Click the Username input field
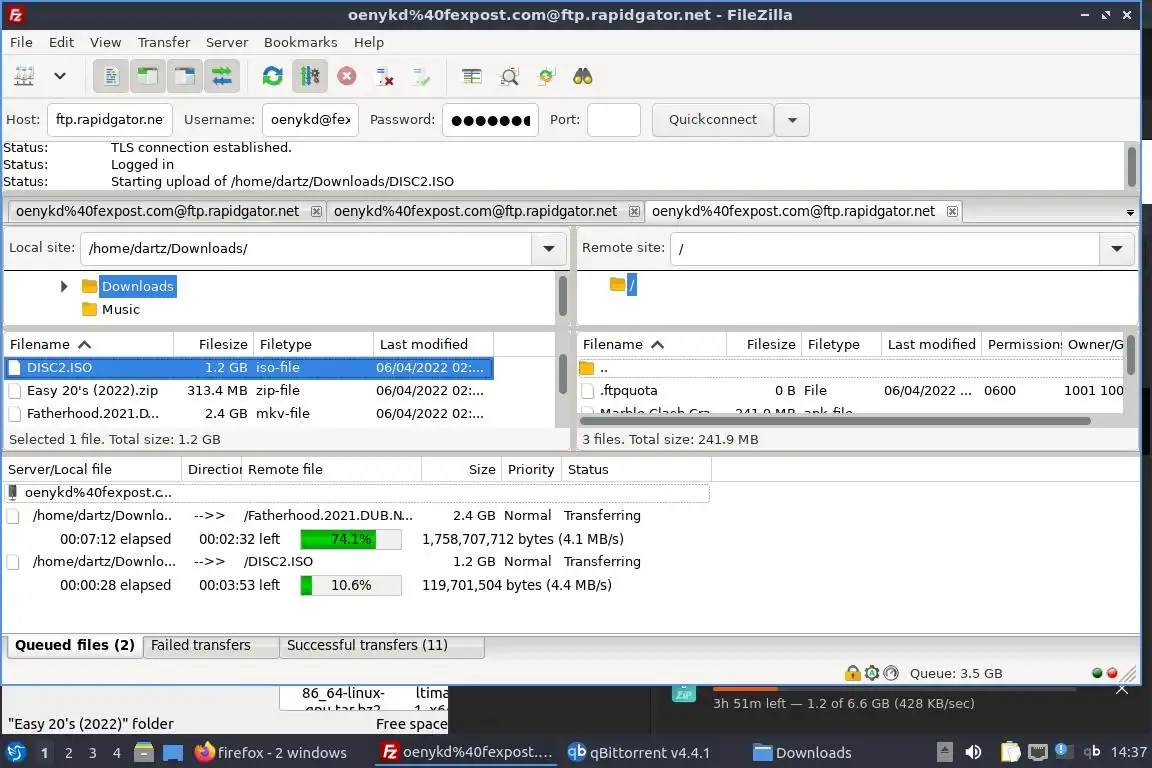Screen dimensions: 1152x768 click(310, 120)
